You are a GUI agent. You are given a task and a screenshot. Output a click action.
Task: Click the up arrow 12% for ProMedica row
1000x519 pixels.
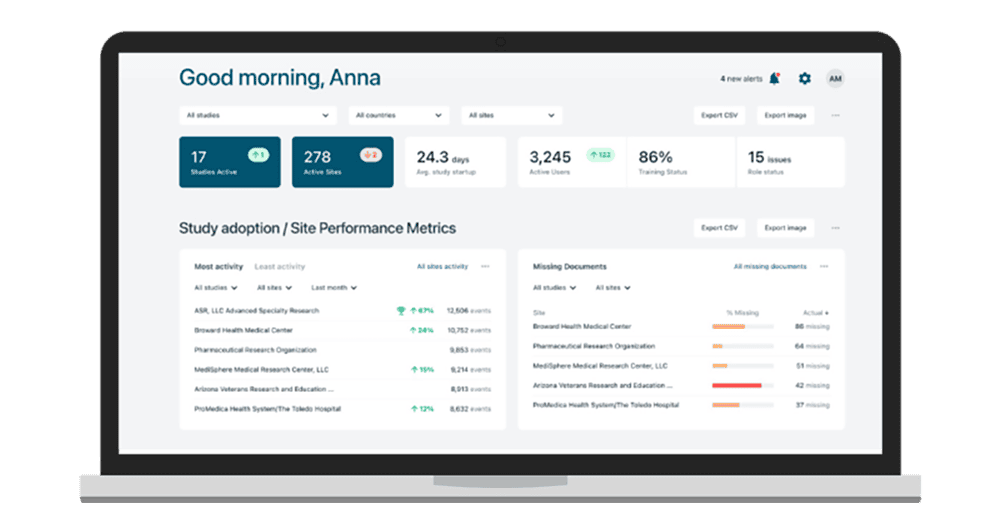[422, 409]
